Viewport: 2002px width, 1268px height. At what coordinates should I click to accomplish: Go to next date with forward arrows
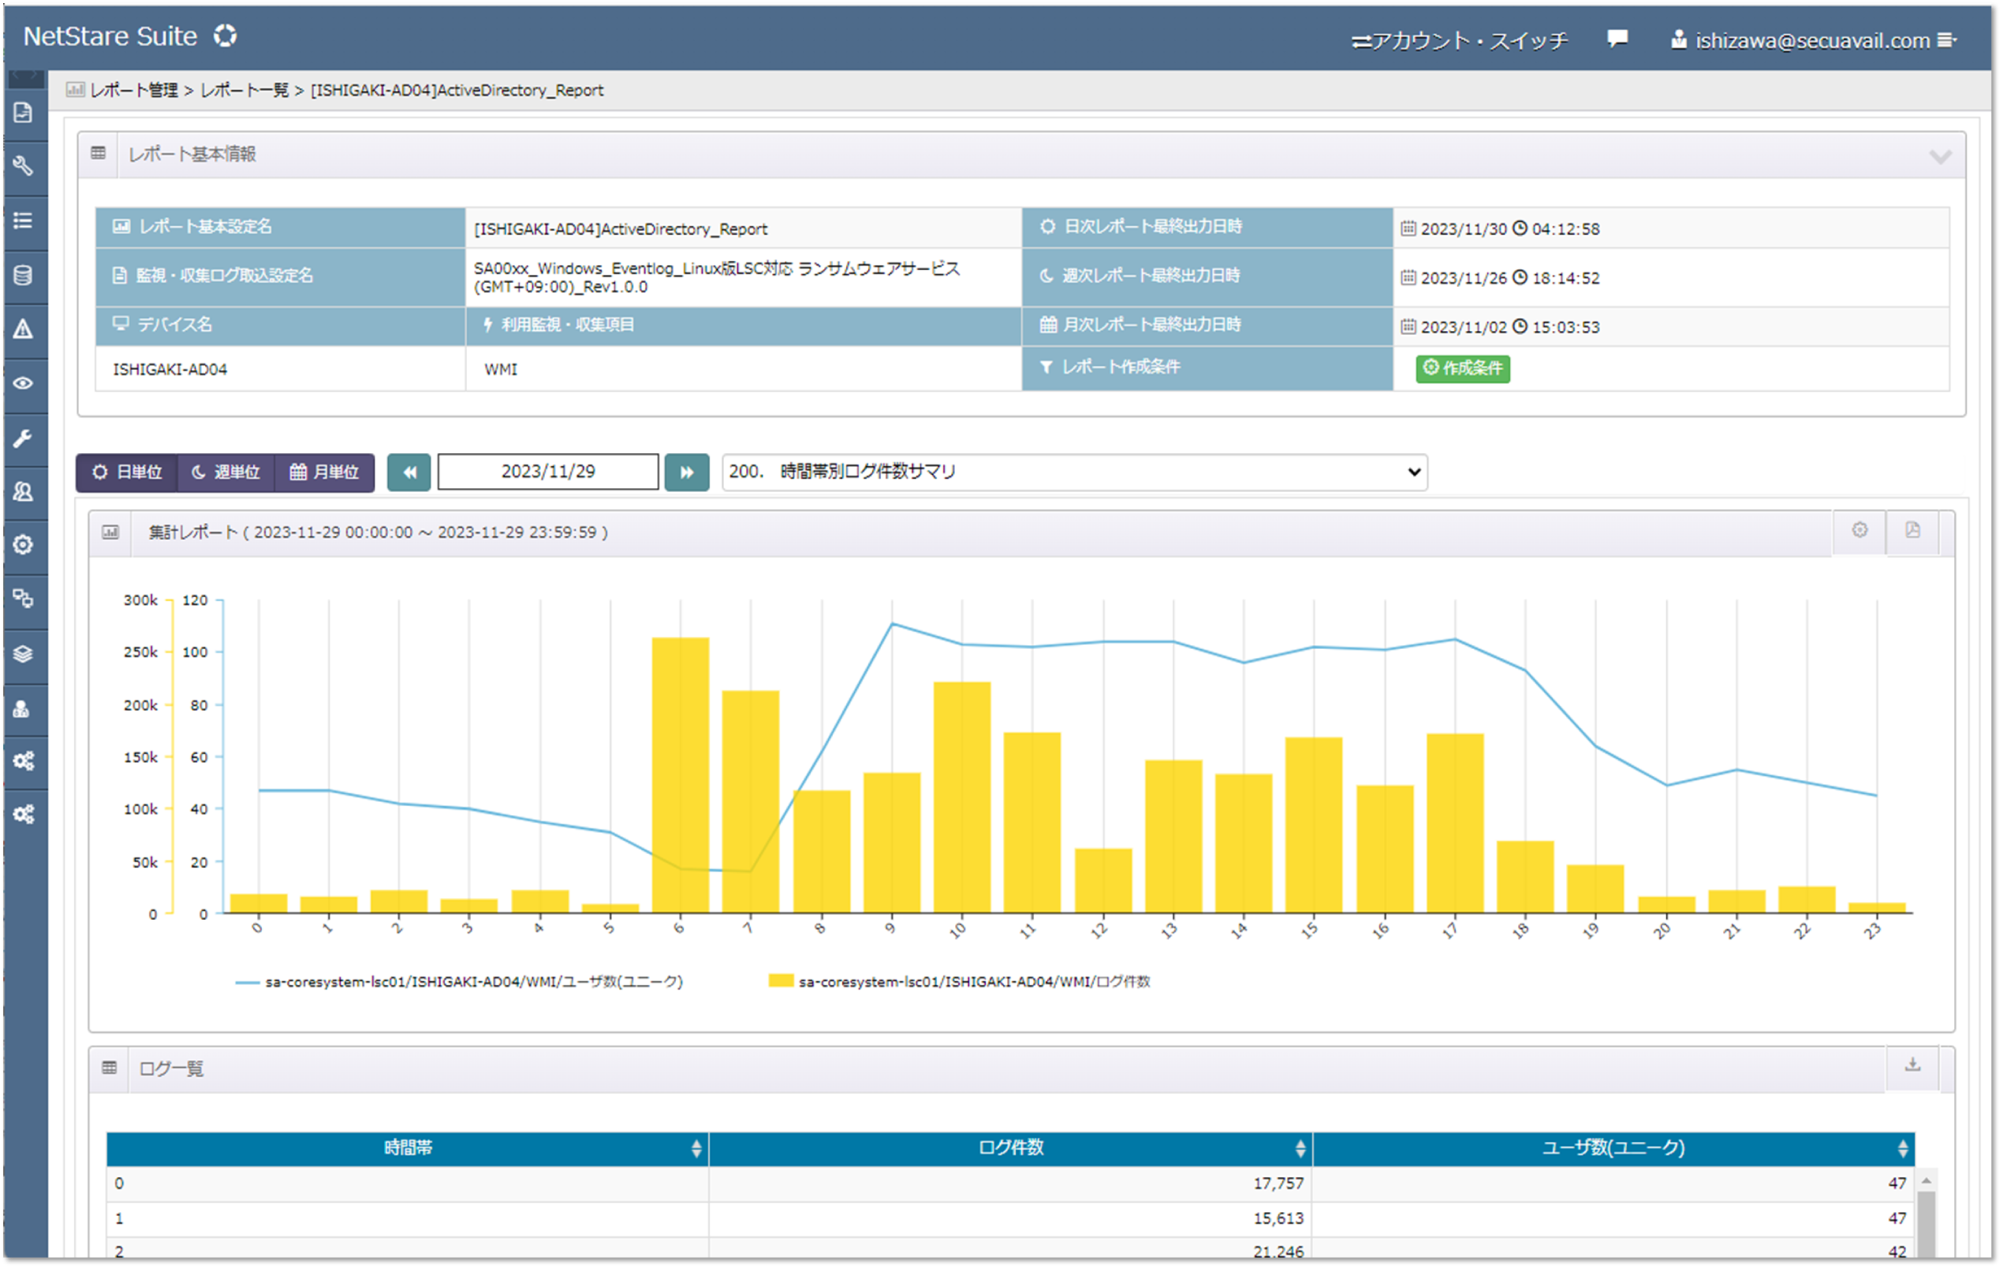click(687, 472)
